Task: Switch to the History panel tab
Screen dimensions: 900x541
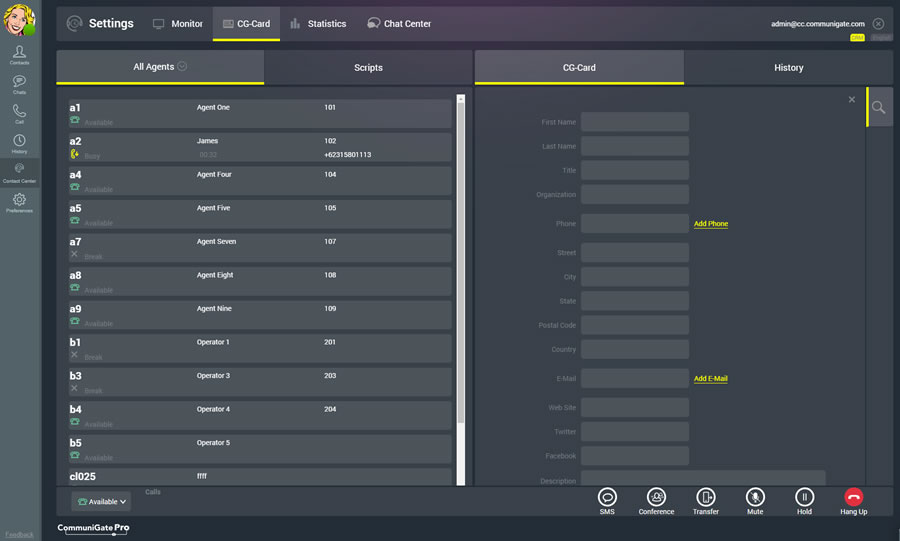Action: pos(788,68)
